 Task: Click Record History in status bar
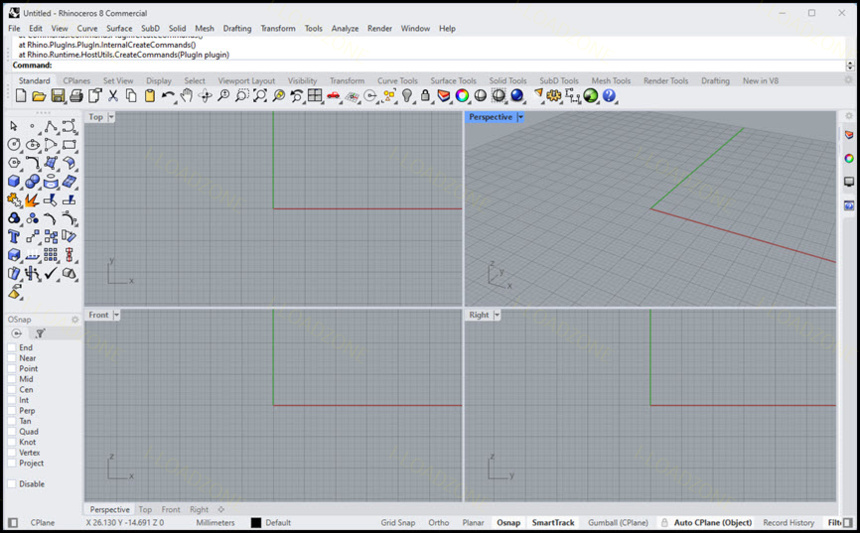click(x=789, y=523)
